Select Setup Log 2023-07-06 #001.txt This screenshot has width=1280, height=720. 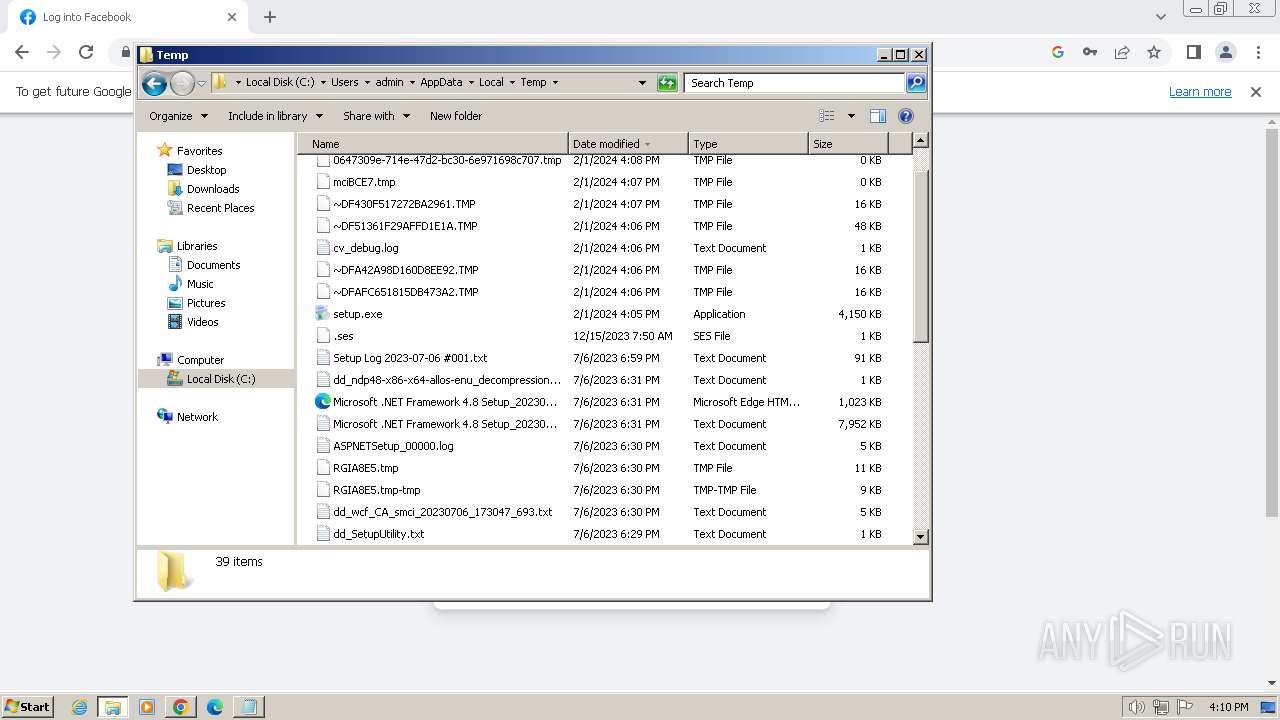pos(410,358)
